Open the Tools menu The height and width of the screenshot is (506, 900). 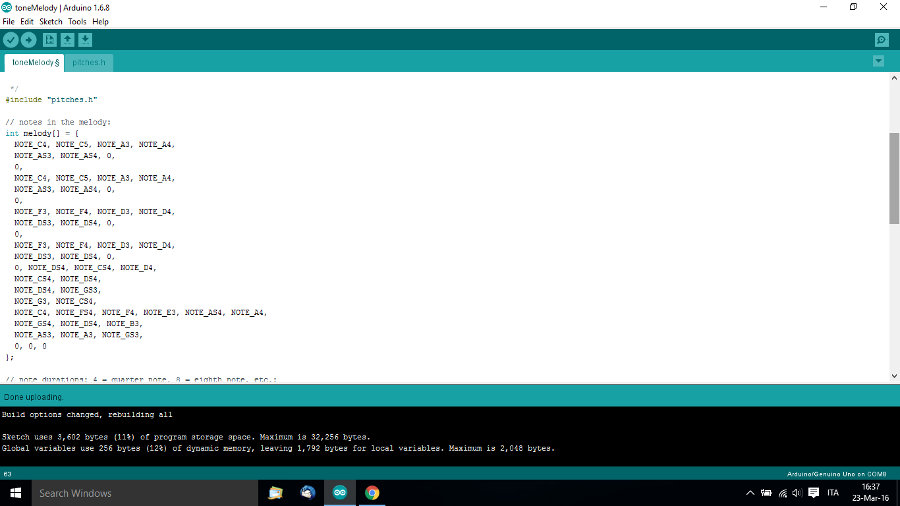(77, 21)
